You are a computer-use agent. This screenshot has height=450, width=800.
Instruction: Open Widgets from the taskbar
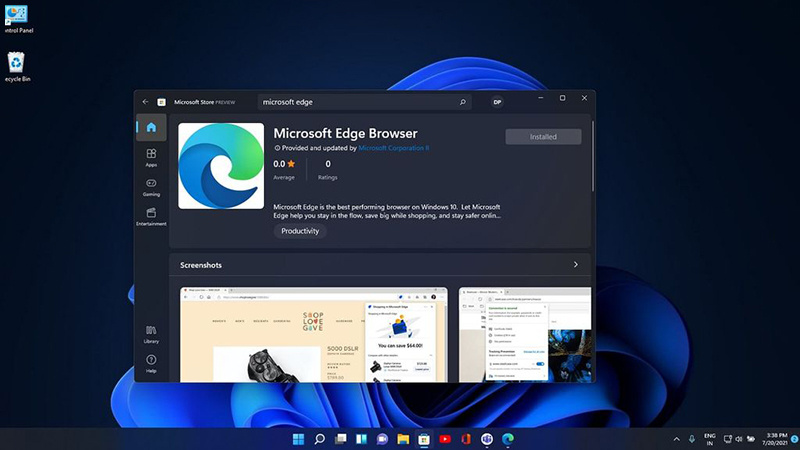(x=361, y=439)
